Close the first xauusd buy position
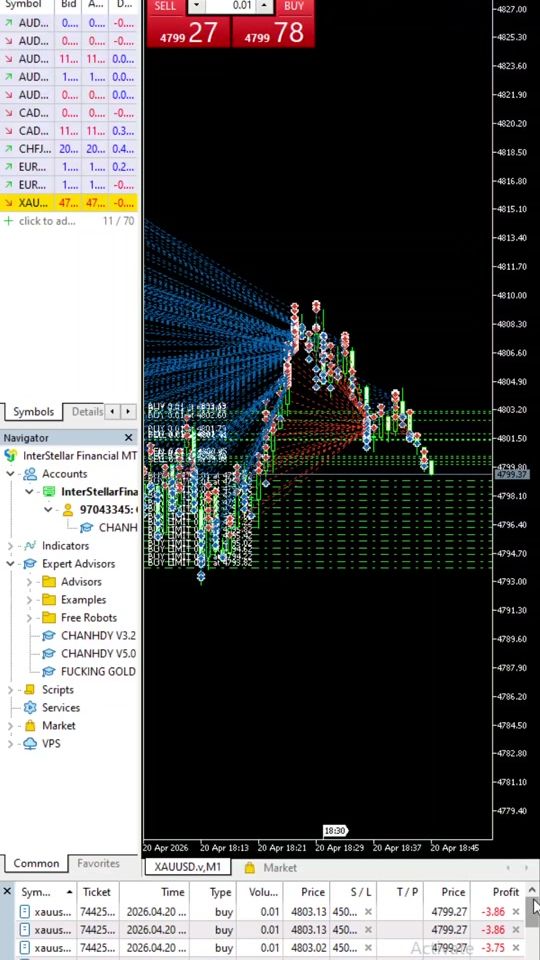 click(x=516, y=912)
